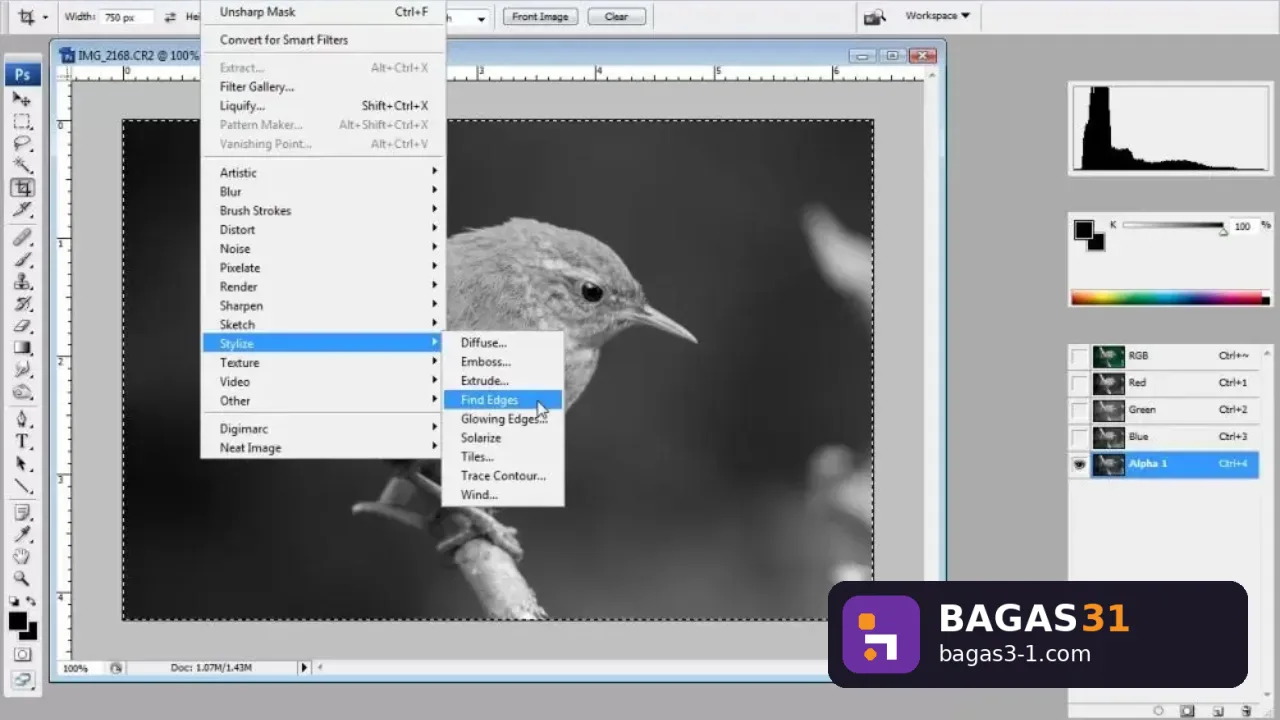
Task: Expand the Neat Image submenu
Action: [x=323, y=448]
